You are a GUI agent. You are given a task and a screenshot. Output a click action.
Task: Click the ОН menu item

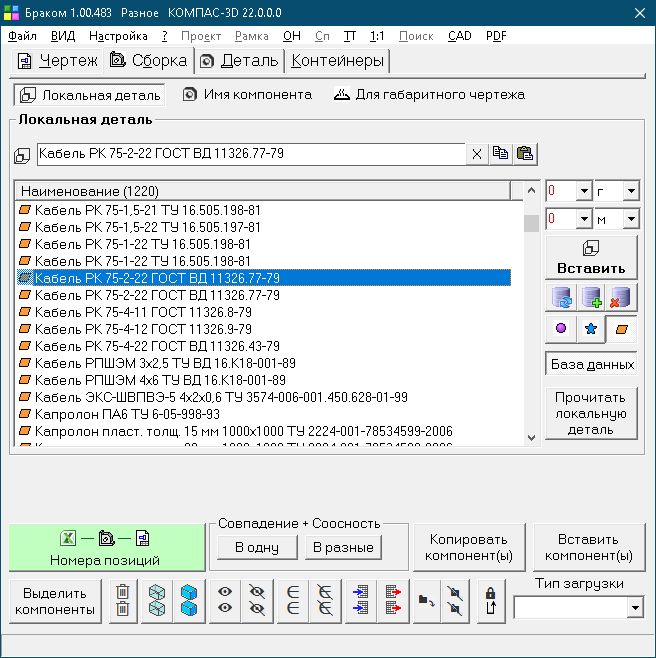tap(292, 36)
